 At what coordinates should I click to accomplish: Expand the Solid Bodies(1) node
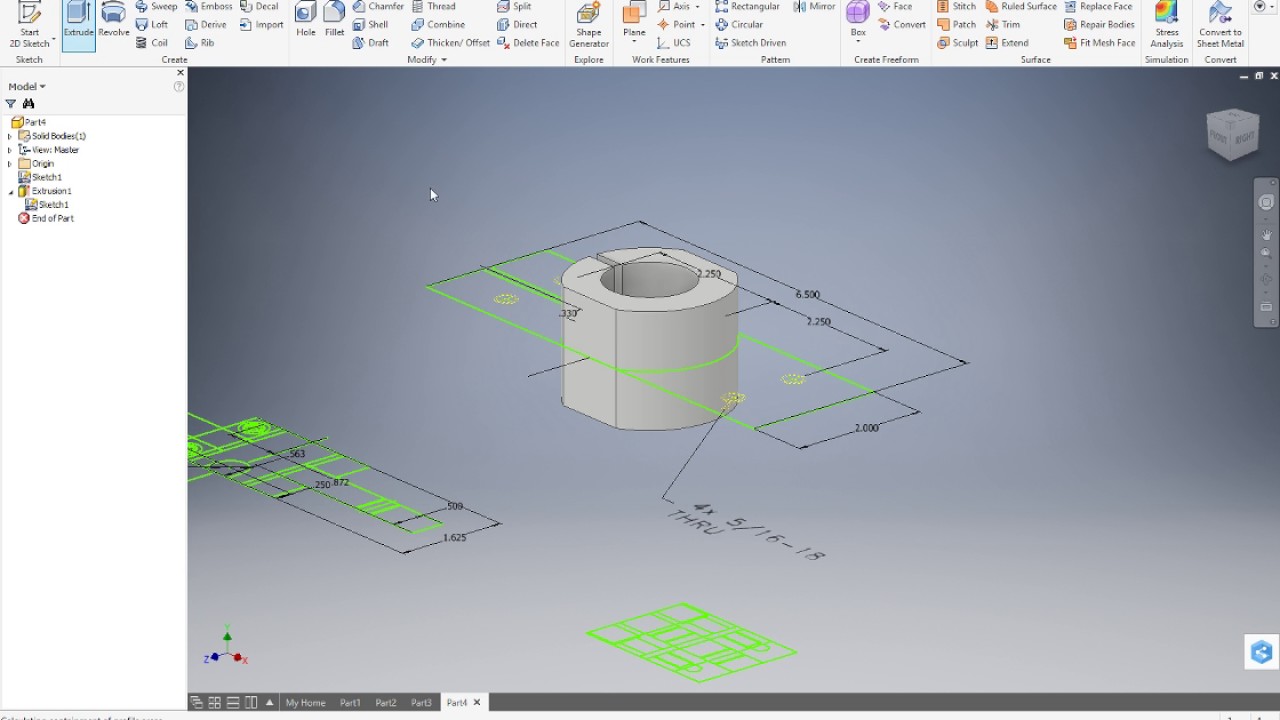(10, 136)
